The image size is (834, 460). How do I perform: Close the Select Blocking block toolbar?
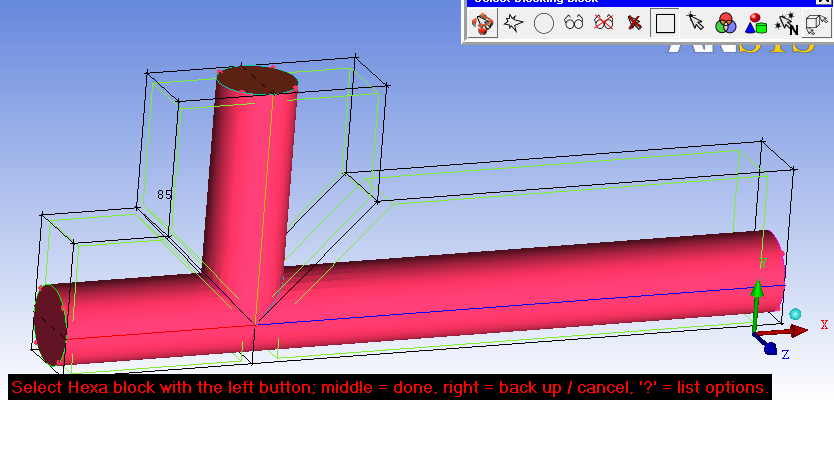click(x=823, y=2)
